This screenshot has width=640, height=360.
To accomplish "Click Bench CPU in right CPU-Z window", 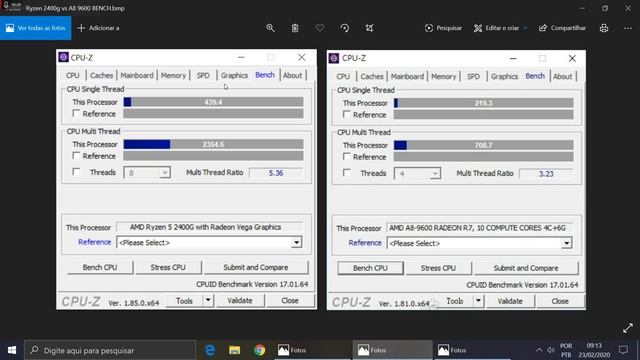I will tap(370, 268).
